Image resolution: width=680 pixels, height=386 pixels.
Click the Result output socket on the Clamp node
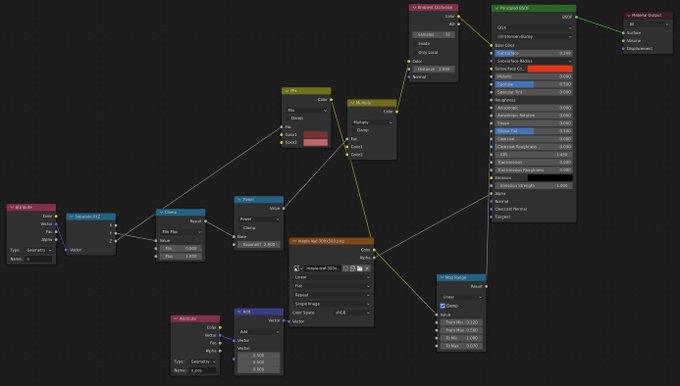(205, 221)
